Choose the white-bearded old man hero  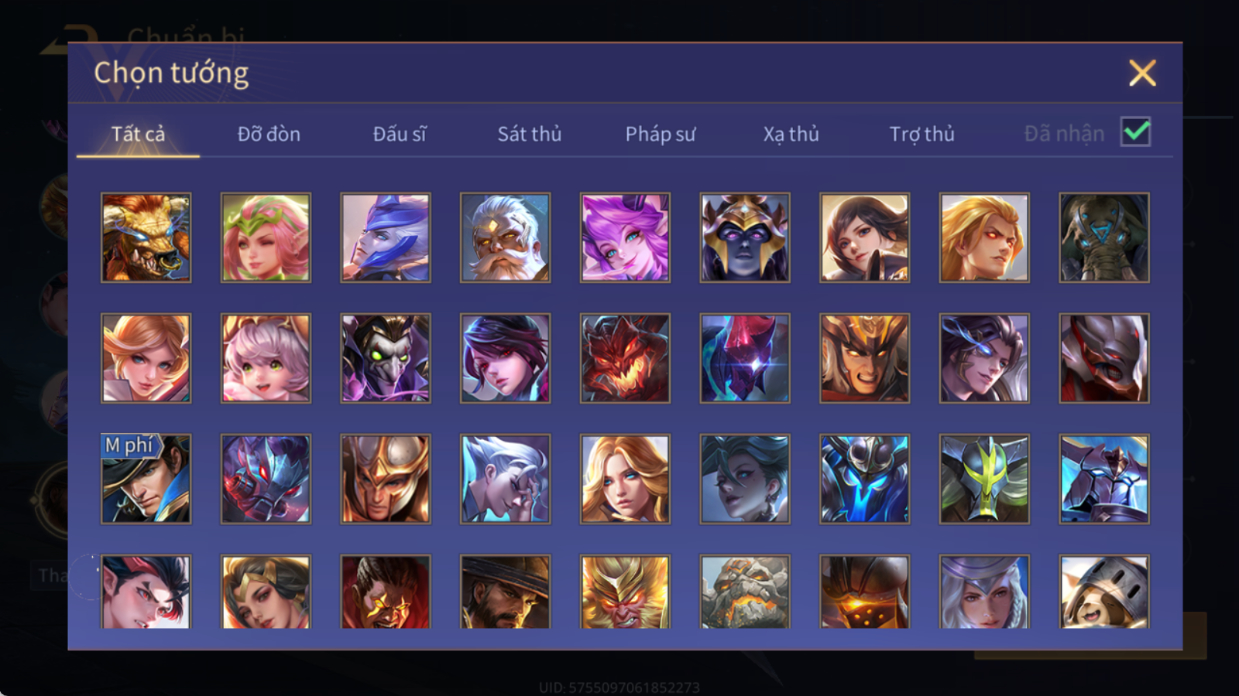[505, 238]
